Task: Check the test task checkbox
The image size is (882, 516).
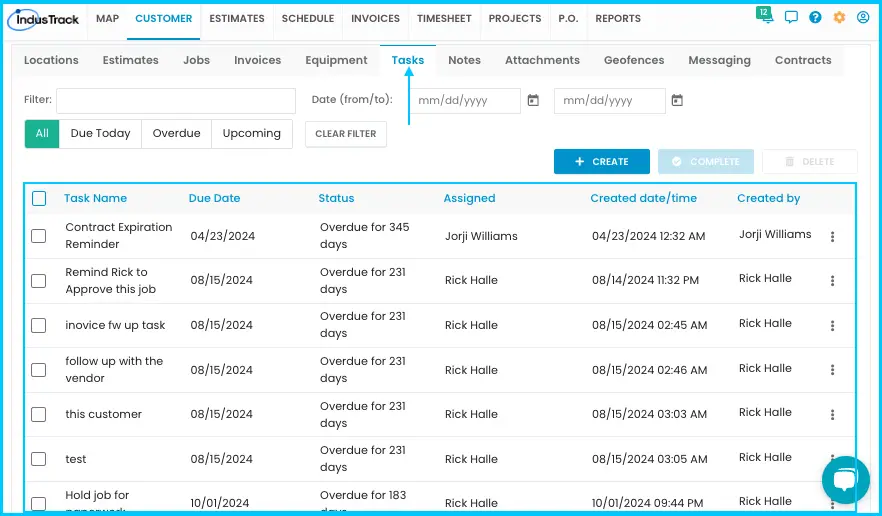Action: tap(38, 459)
